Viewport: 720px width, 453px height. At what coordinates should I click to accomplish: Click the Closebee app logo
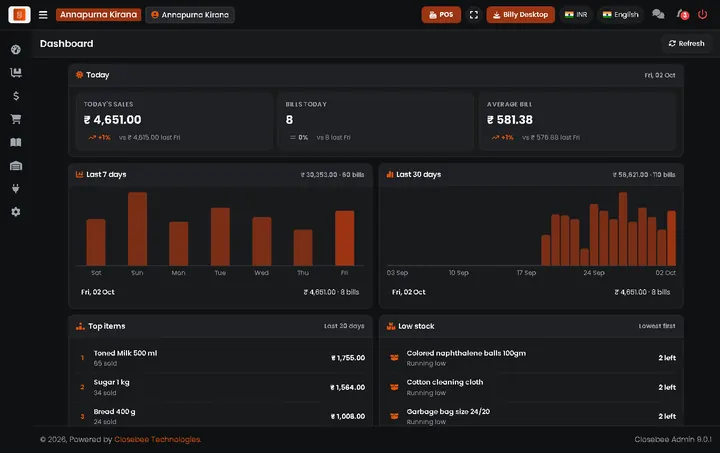tap(19, 15)
